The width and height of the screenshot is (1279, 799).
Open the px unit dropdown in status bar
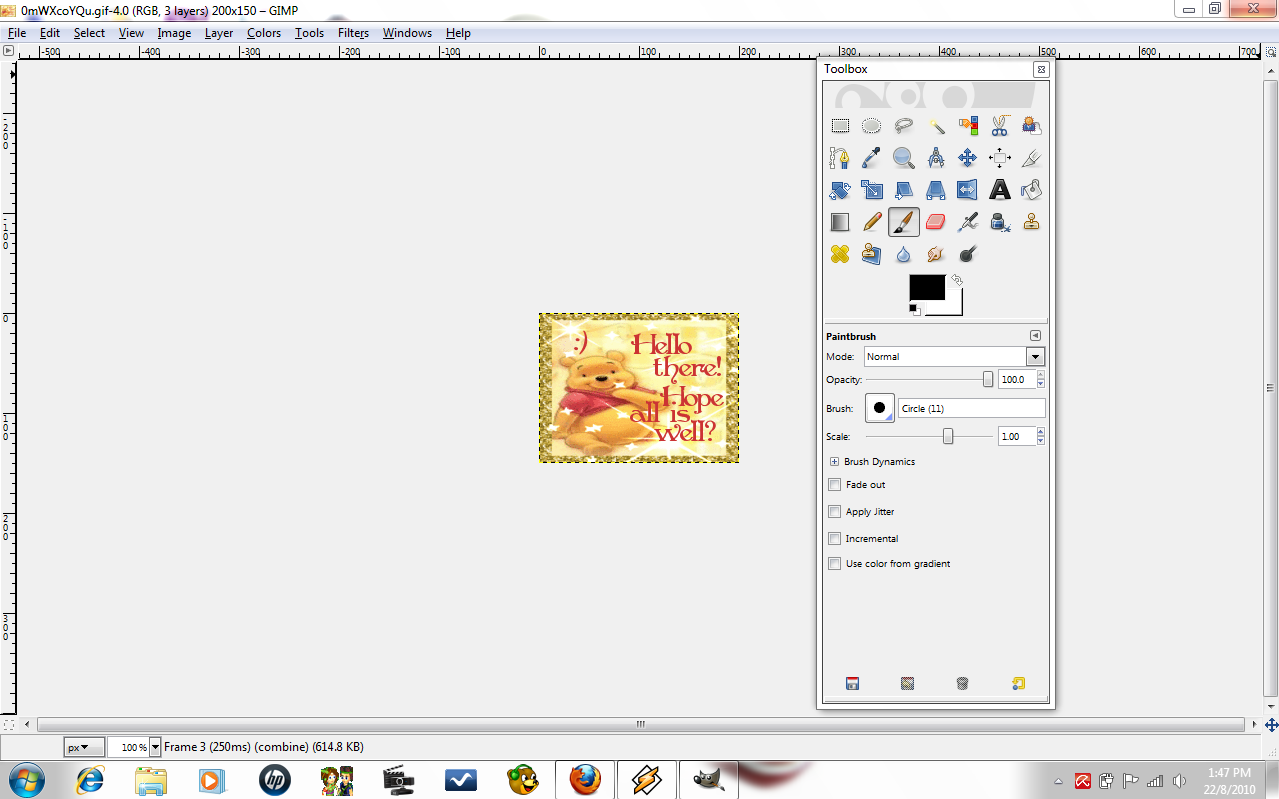point(84,747)
